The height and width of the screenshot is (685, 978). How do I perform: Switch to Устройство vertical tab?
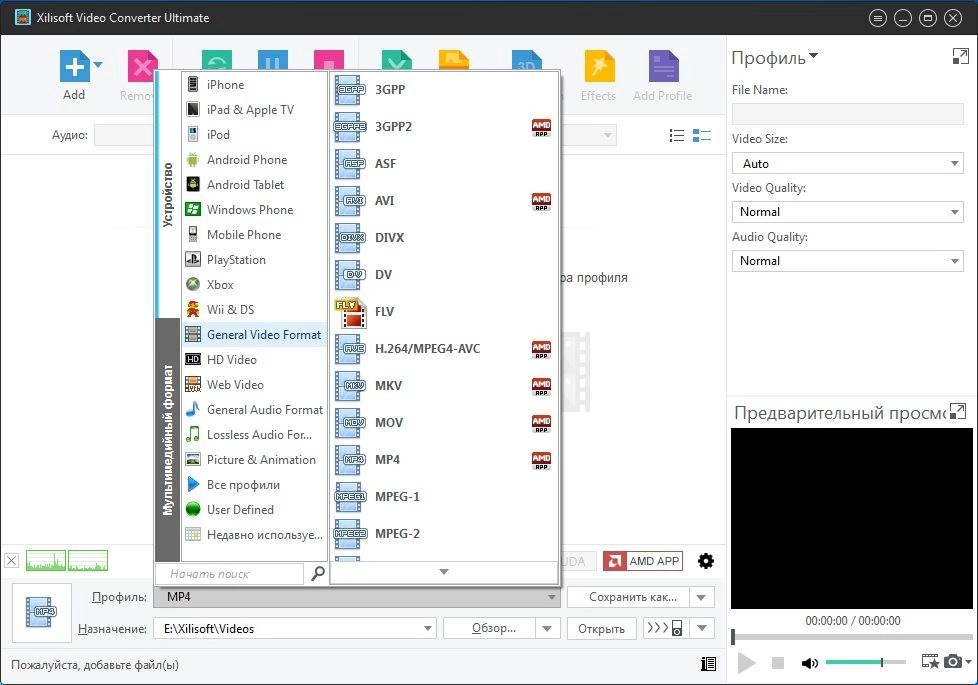point(167,195)
